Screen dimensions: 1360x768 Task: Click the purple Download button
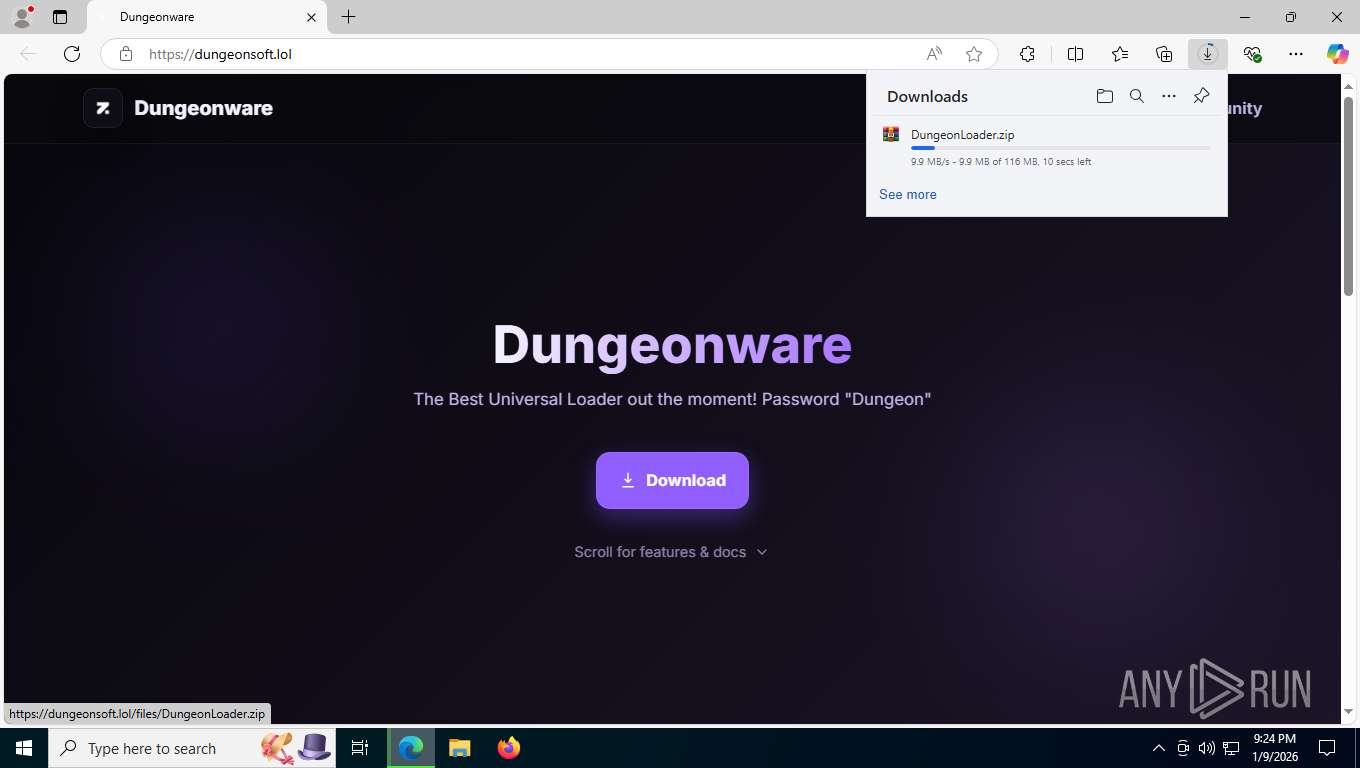pyautogui.click(x=672, y=480)
